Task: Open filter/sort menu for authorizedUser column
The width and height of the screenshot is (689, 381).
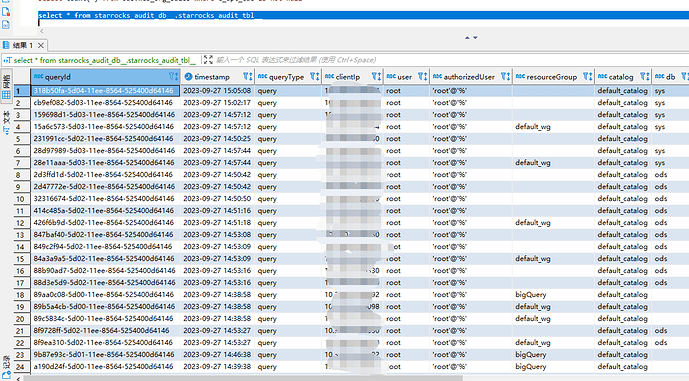Action: point(505,76)
